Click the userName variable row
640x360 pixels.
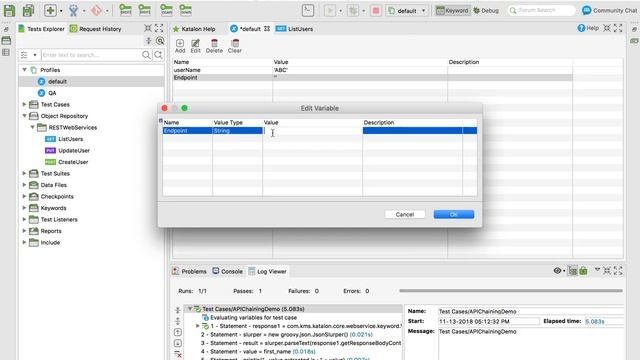[372, 70]
